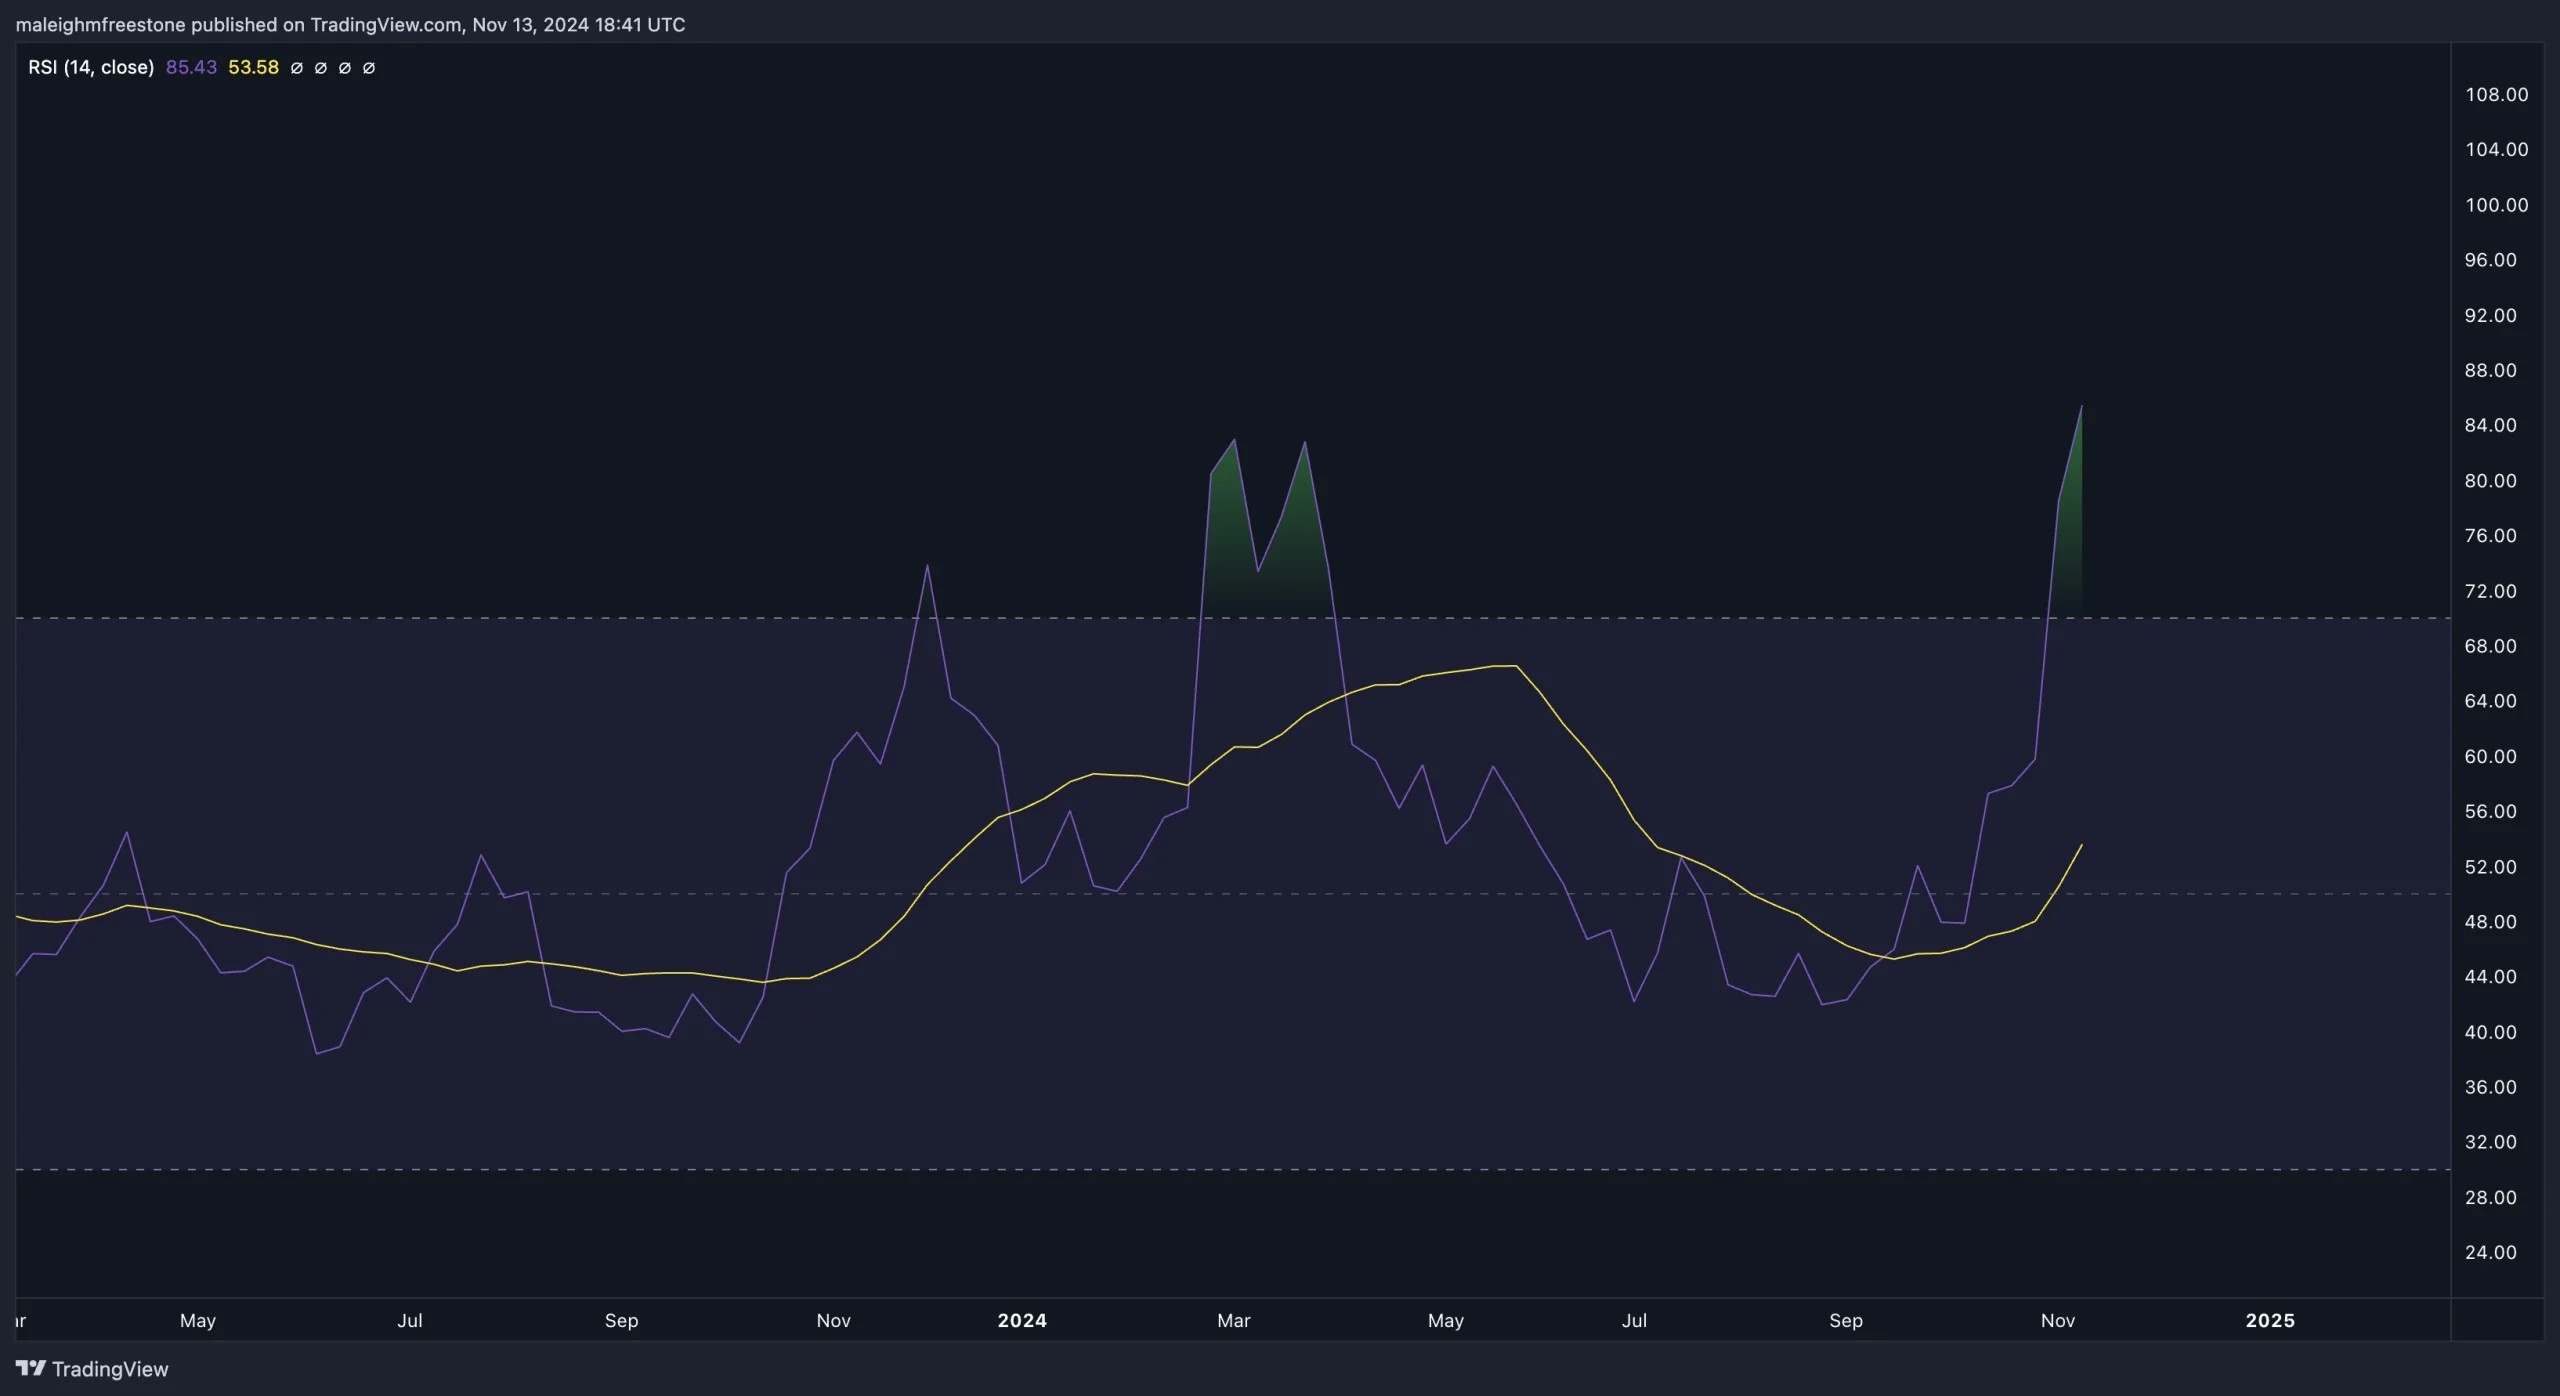
Task: Click the fourth Ø hidden-plot icon
Action: [369, 67]
